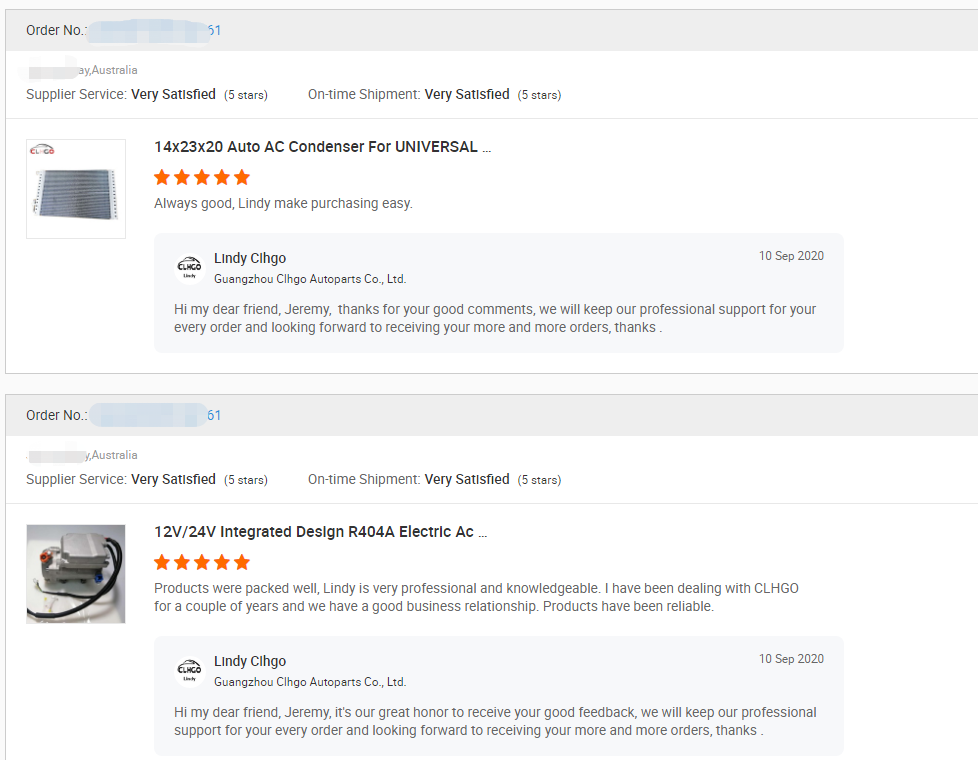Click the Lindy Clhgo name in the condenser review reply

click(x=250, y=259)
